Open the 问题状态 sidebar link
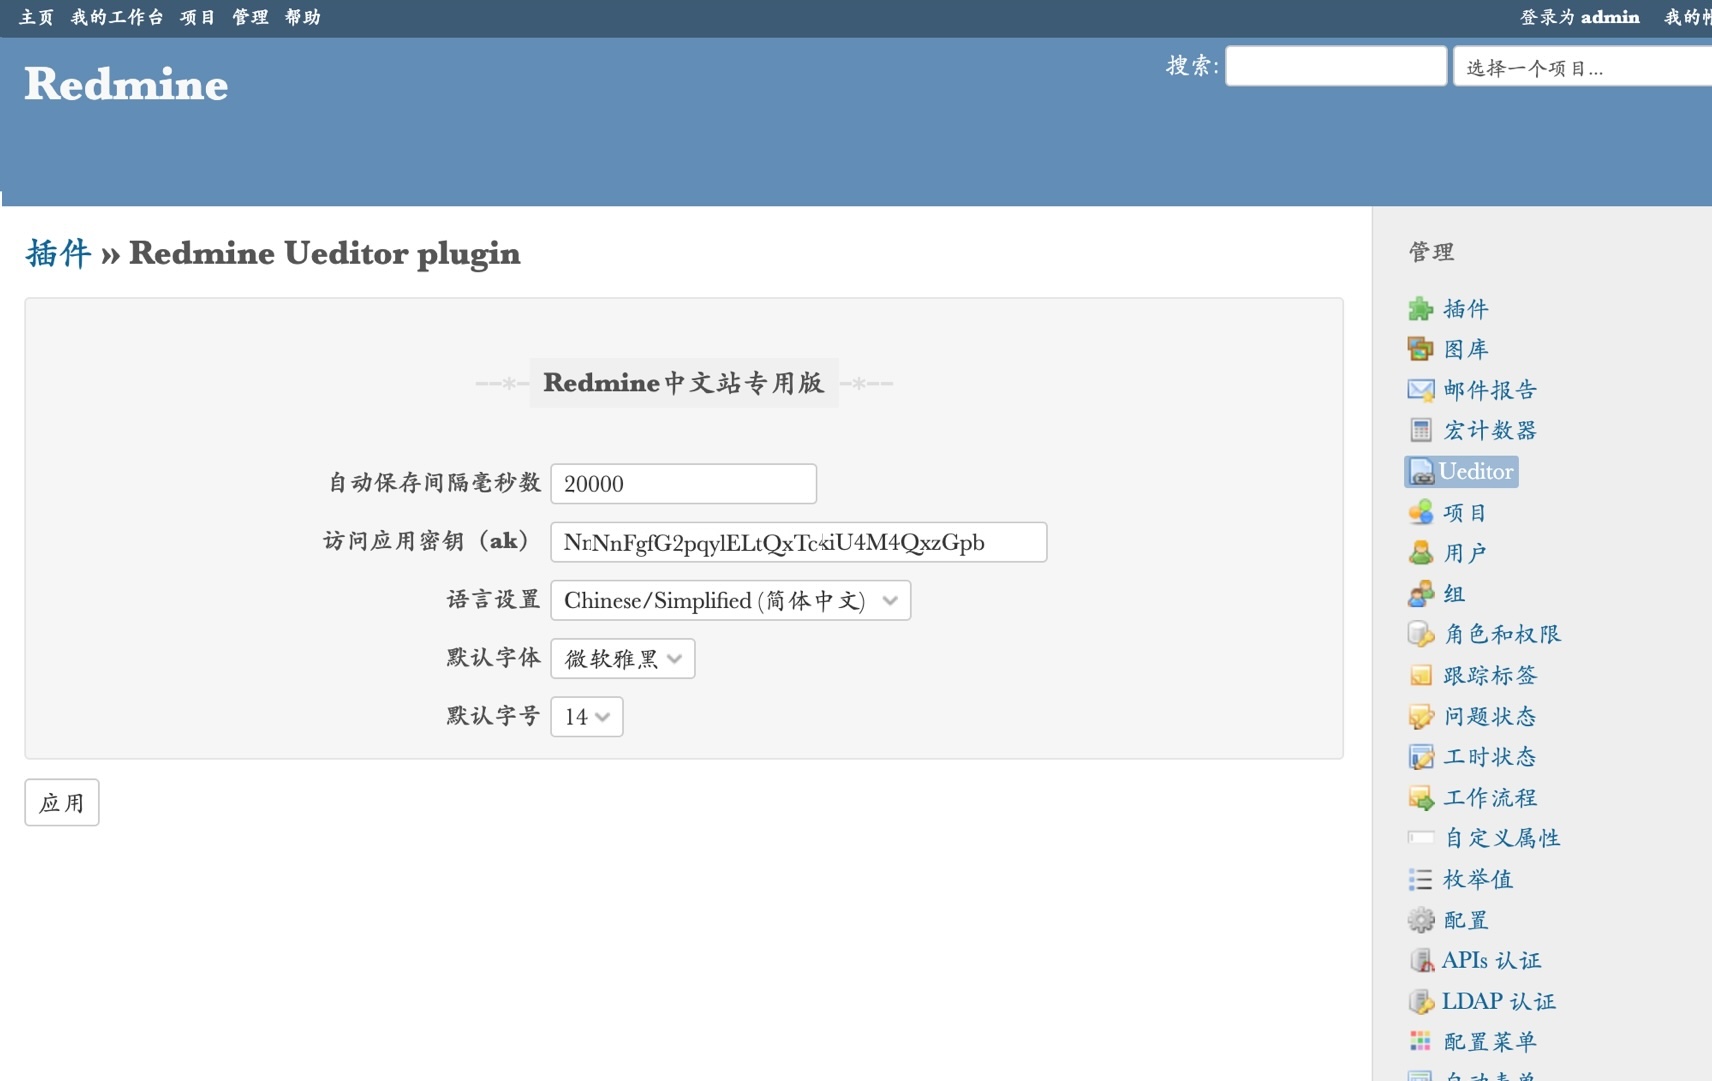1712x1081 pixels. (1490, 717)
